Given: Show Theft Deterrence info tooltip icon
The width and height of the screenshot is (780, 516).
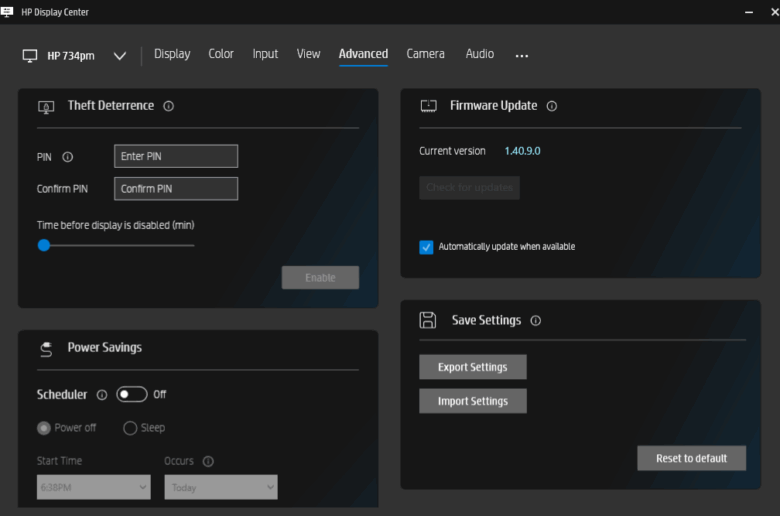Looking at the screenshot, I should [169, 106].
